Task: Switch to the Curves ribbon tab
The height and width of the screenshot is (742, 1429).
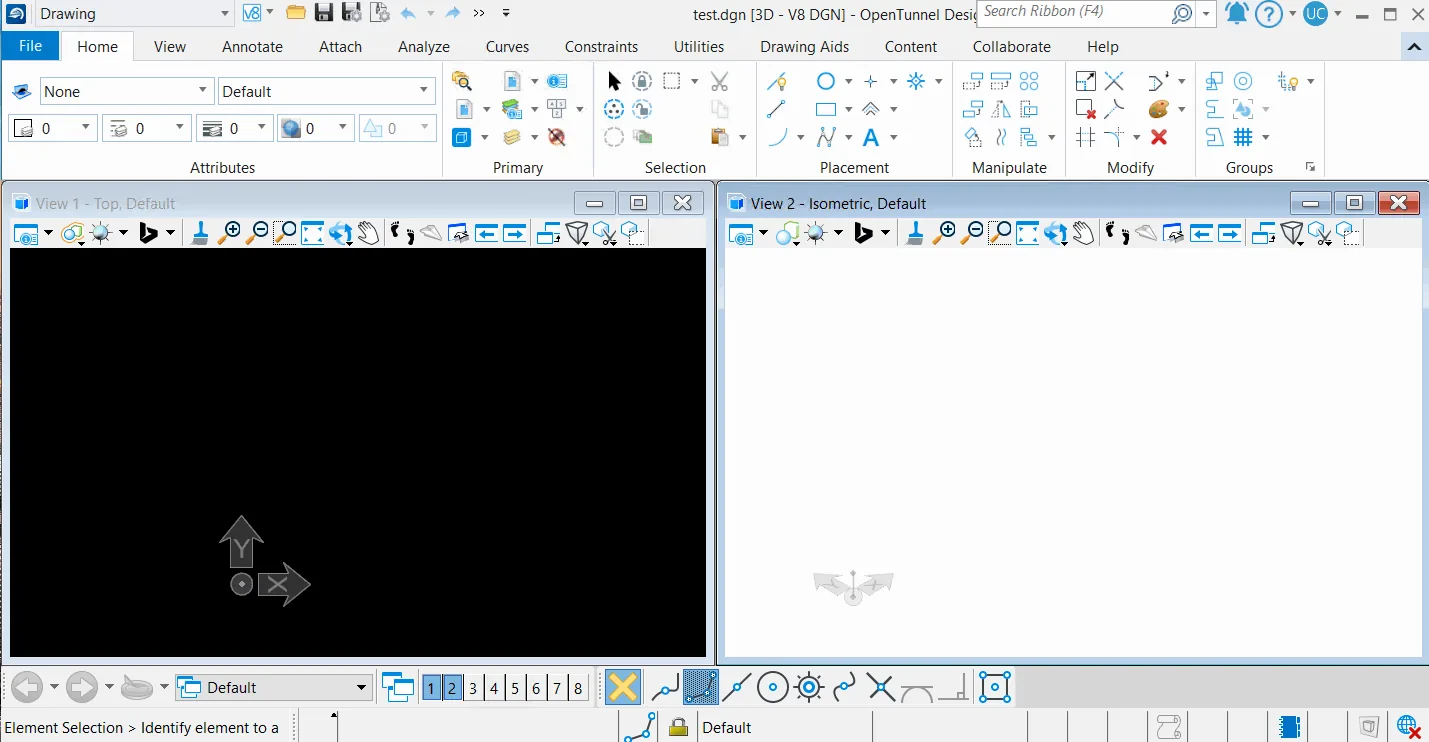Action: (507, 46)
